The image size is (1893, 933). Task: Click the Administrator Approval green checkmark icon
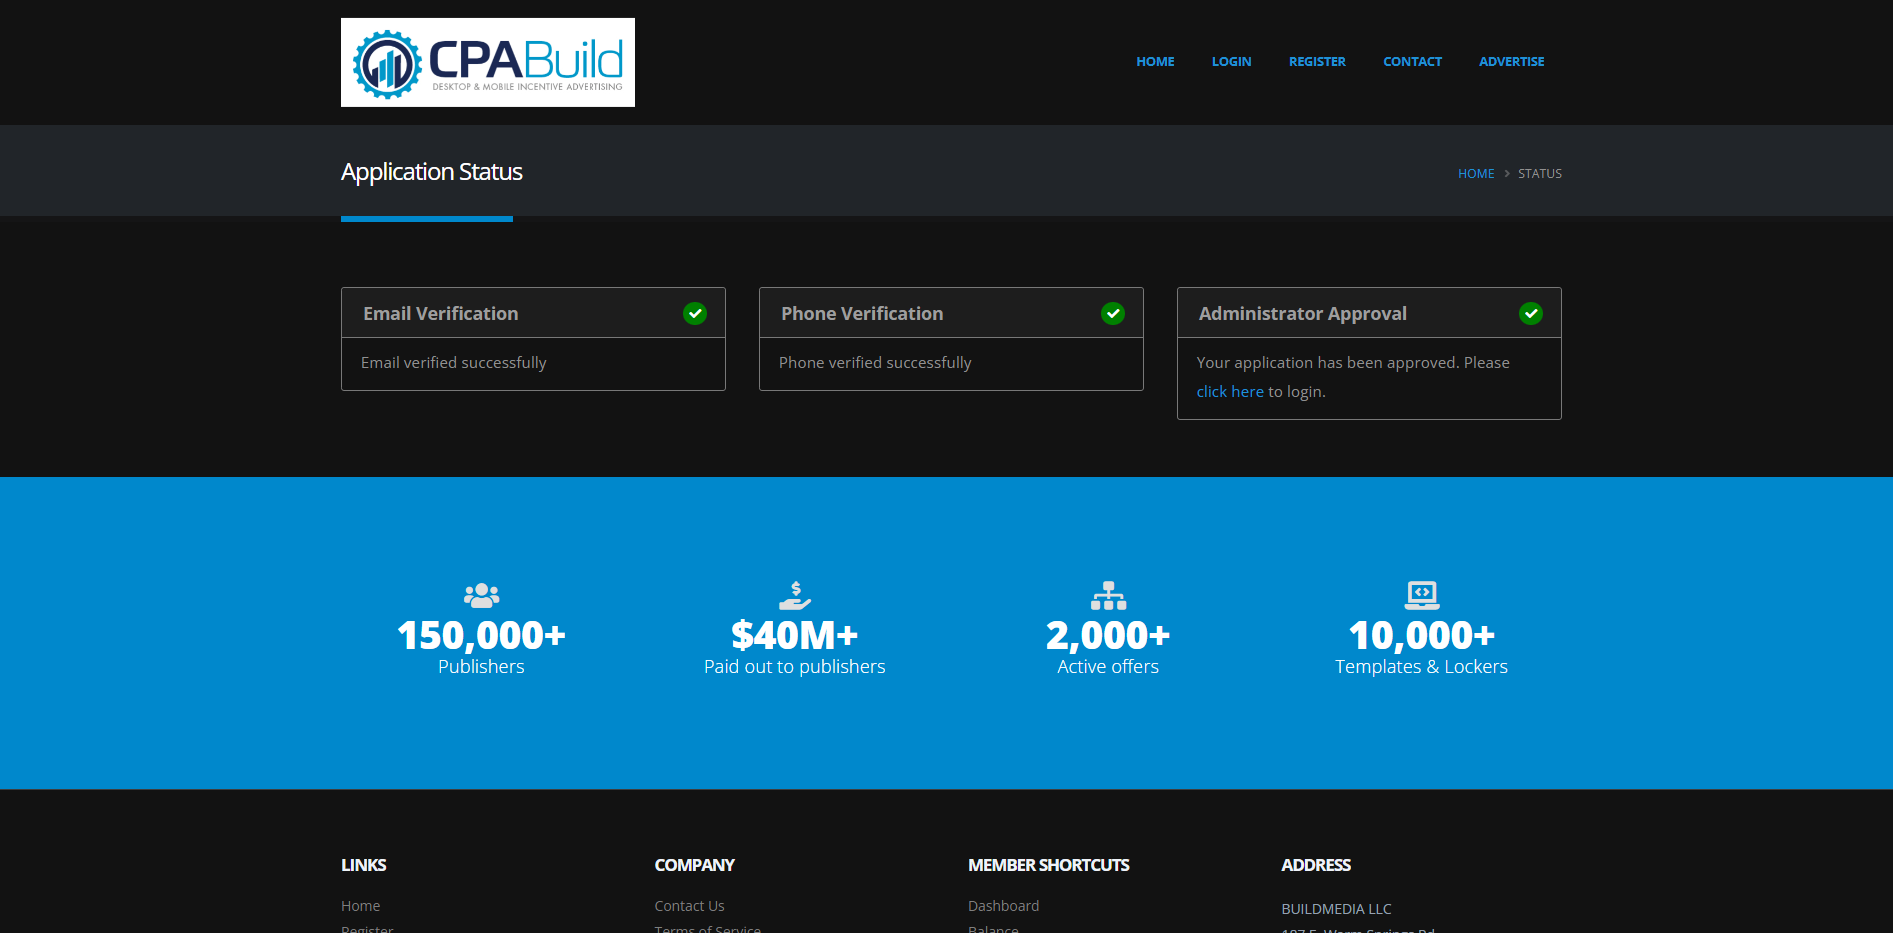[x=1531, y=314]
